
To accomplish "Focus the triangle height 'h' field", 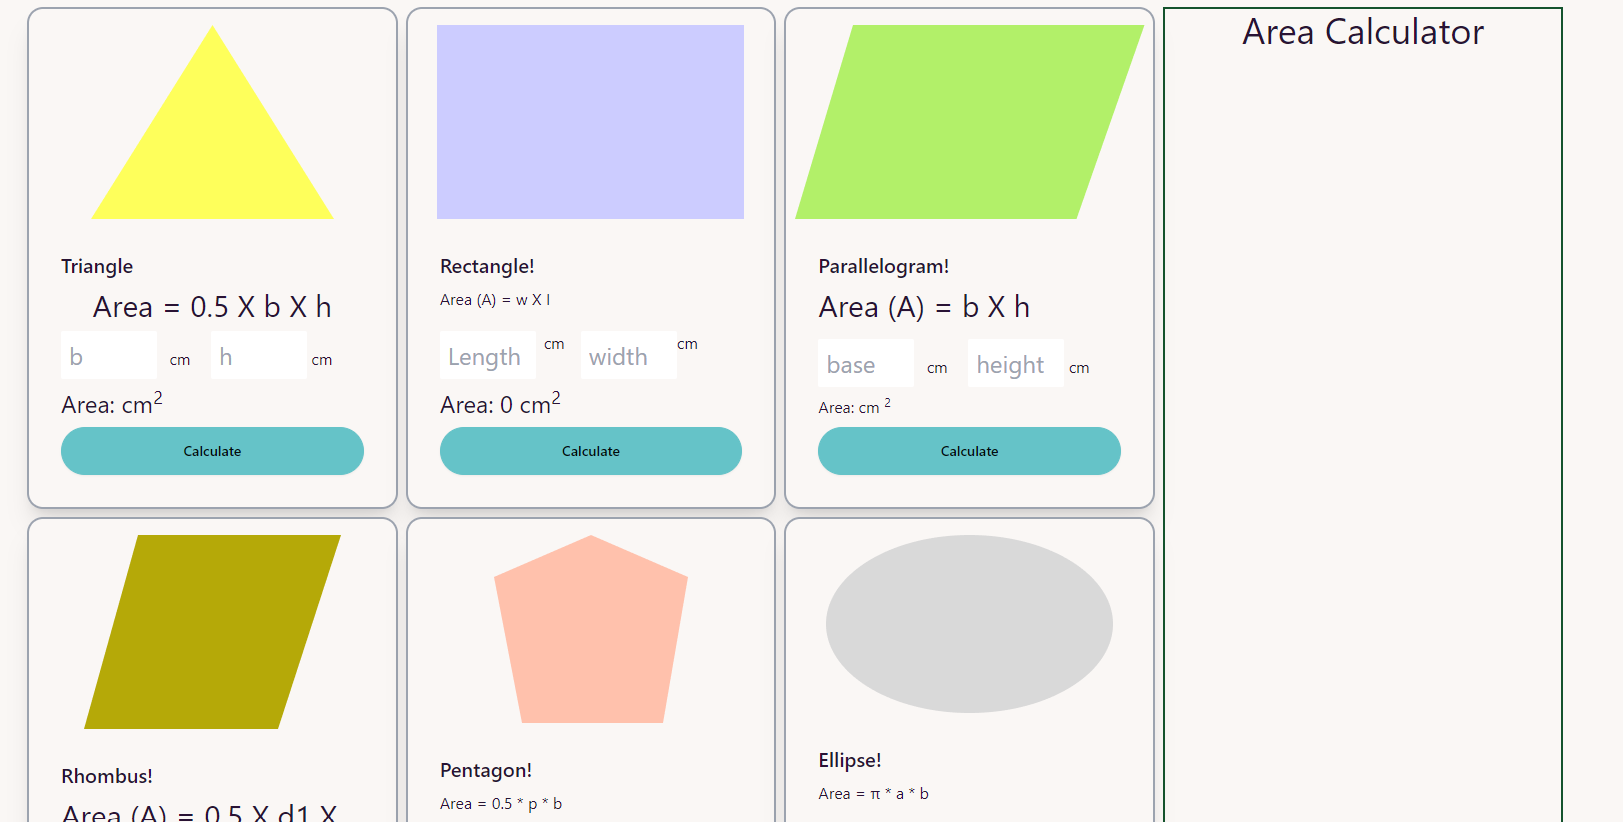I will coord(258,356).
